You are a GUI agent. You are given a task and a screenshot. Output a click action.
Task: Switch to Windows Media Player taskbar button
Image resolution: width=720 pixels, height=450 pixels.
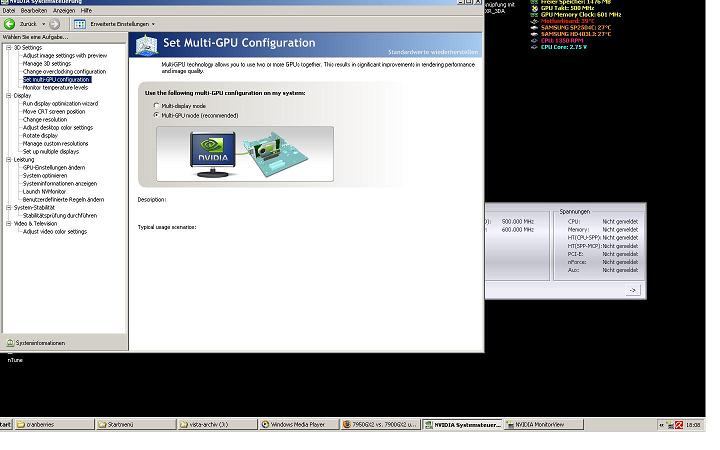click(x=298, y=425)
